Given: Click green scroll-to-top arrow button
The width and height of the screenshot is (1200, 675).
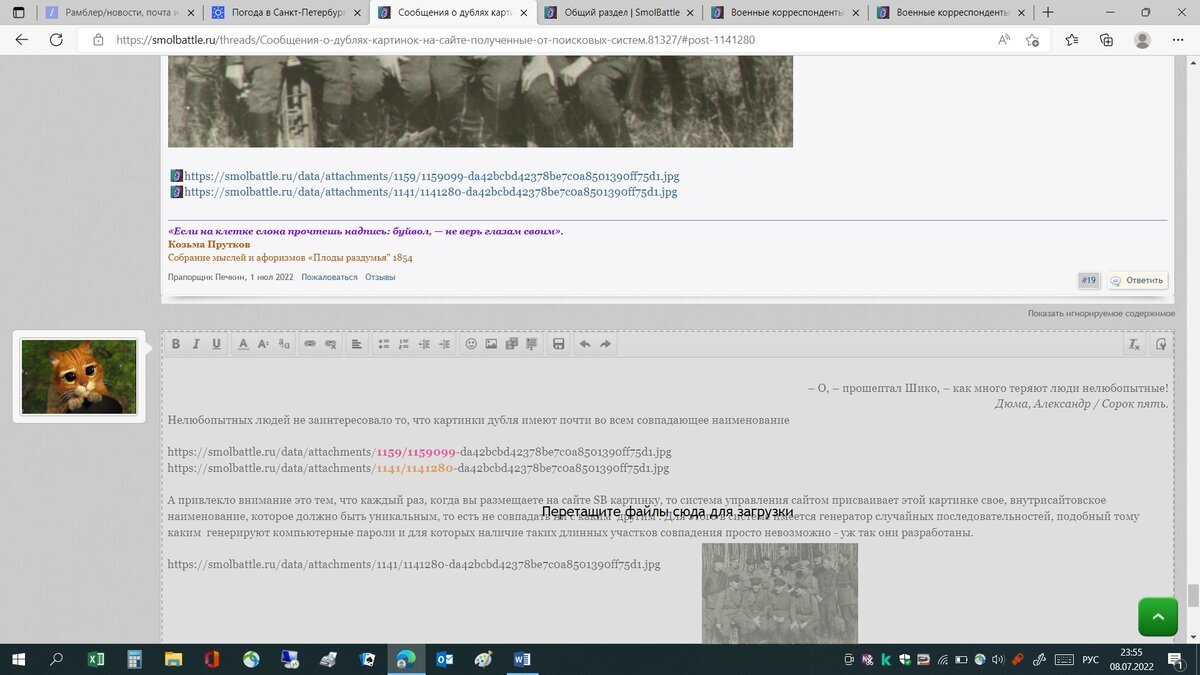Looking at the screenshot, I should click(x=1158, y=617).
